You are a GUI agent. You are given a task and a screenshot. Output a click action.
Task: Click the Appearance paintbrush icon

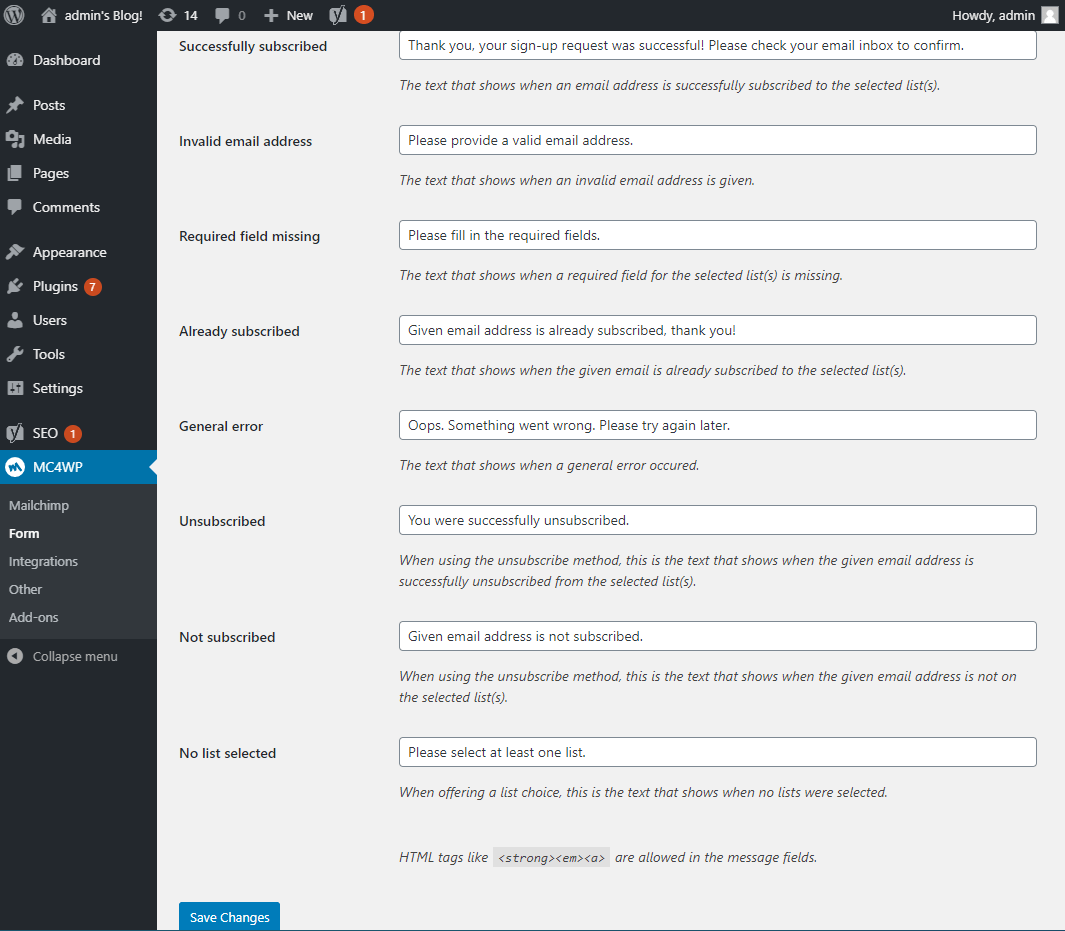pos(15,252)
